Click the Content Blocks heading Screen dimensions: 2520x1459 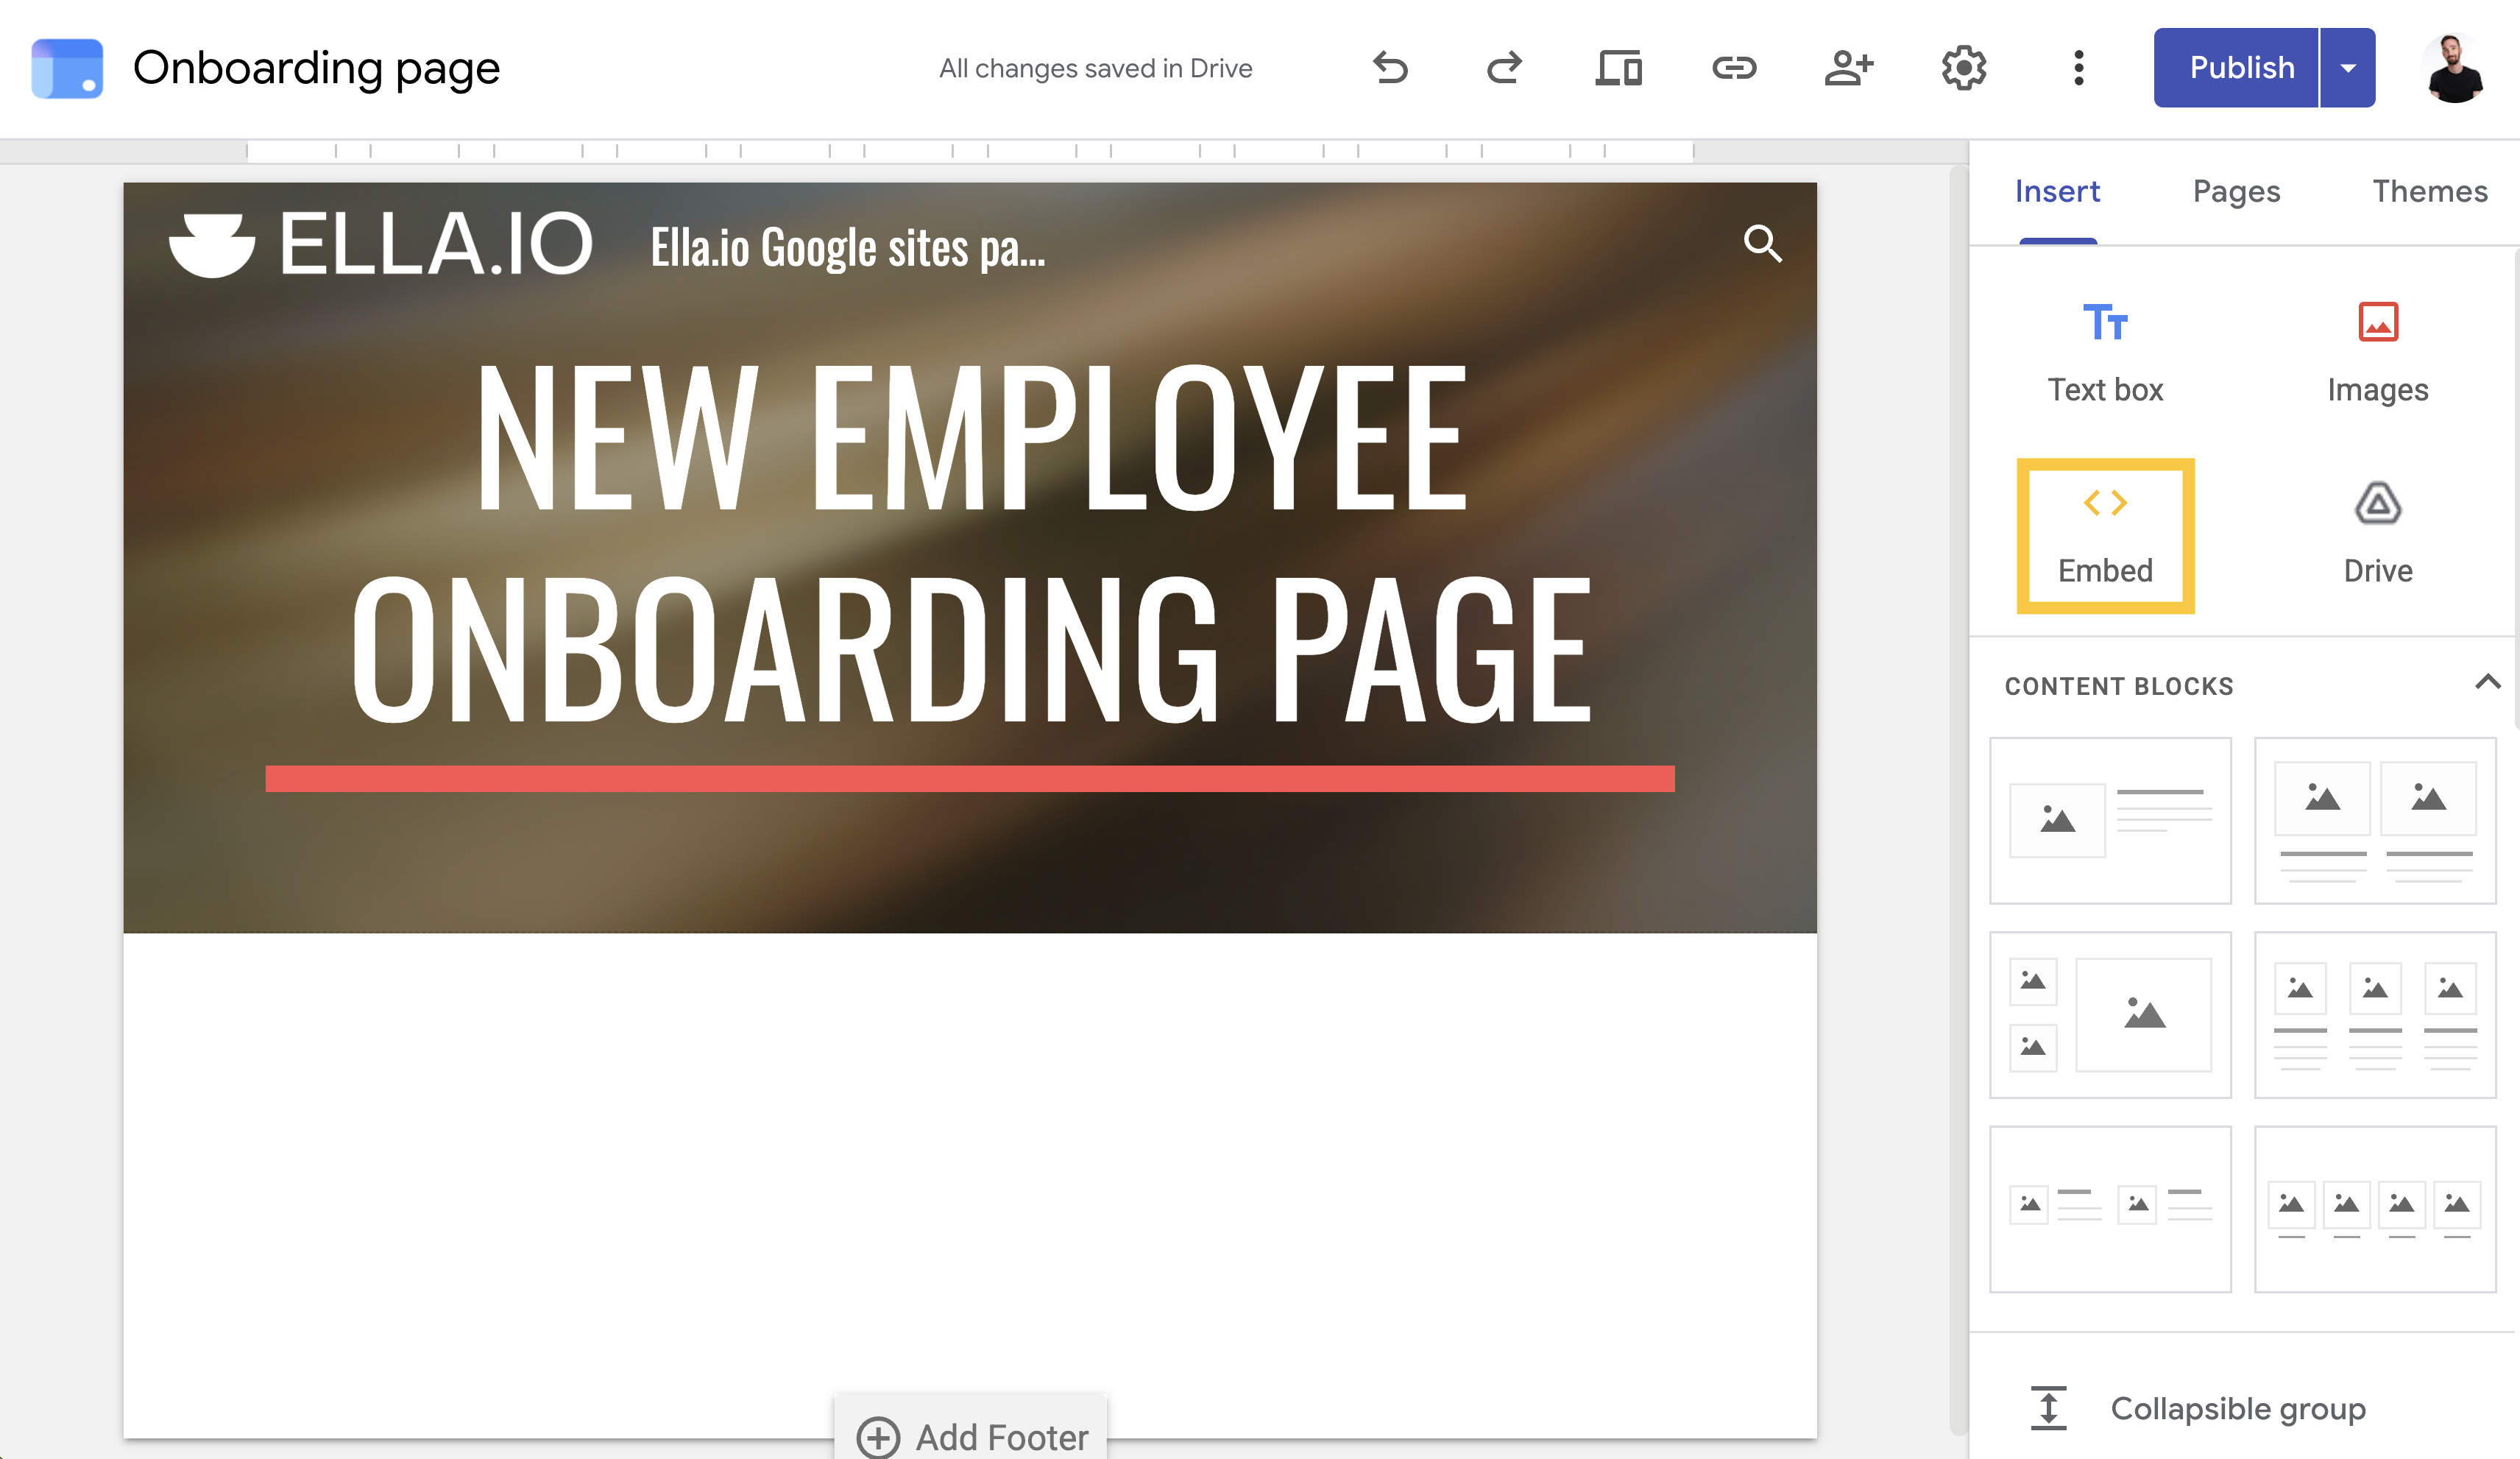click(2119, 686)
